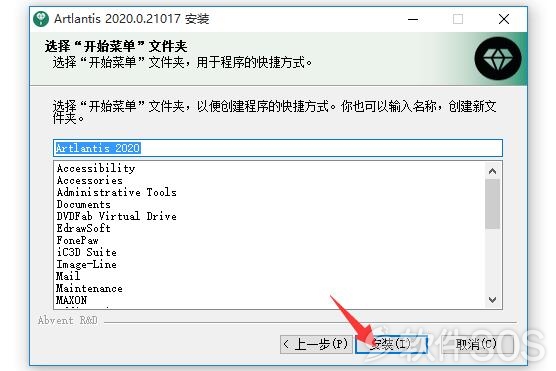Viewport: 556px width, 371px height.
Task: Select Documents in the folder list
Action: (83, 204)
